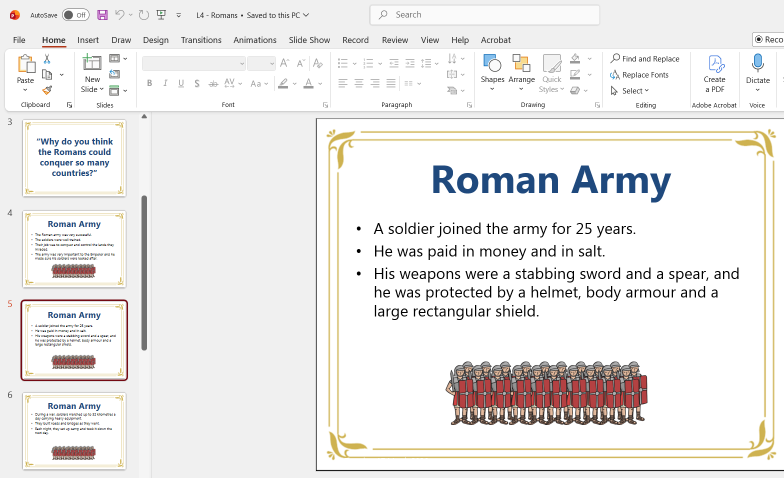Open the file name saved-location dropdown
This screenshot has height=478, width=784.
coord(306,15)
